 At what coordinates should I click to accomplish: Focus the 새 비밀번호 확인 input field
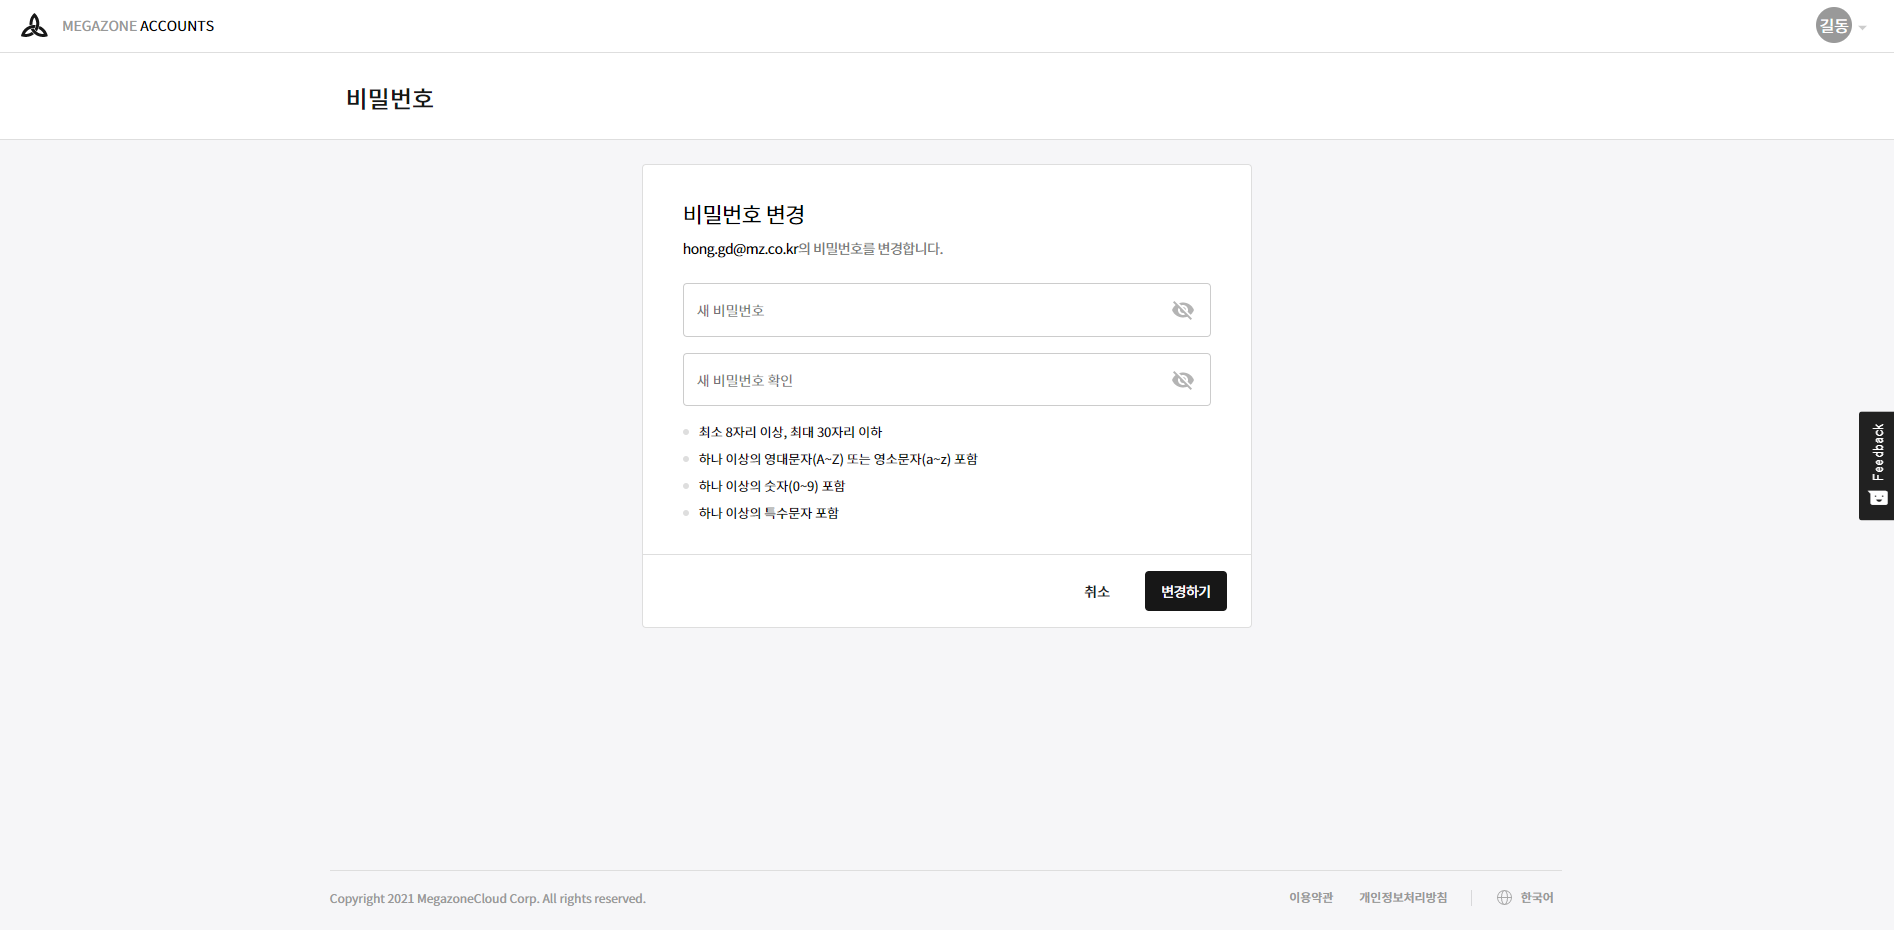(946, 380)
